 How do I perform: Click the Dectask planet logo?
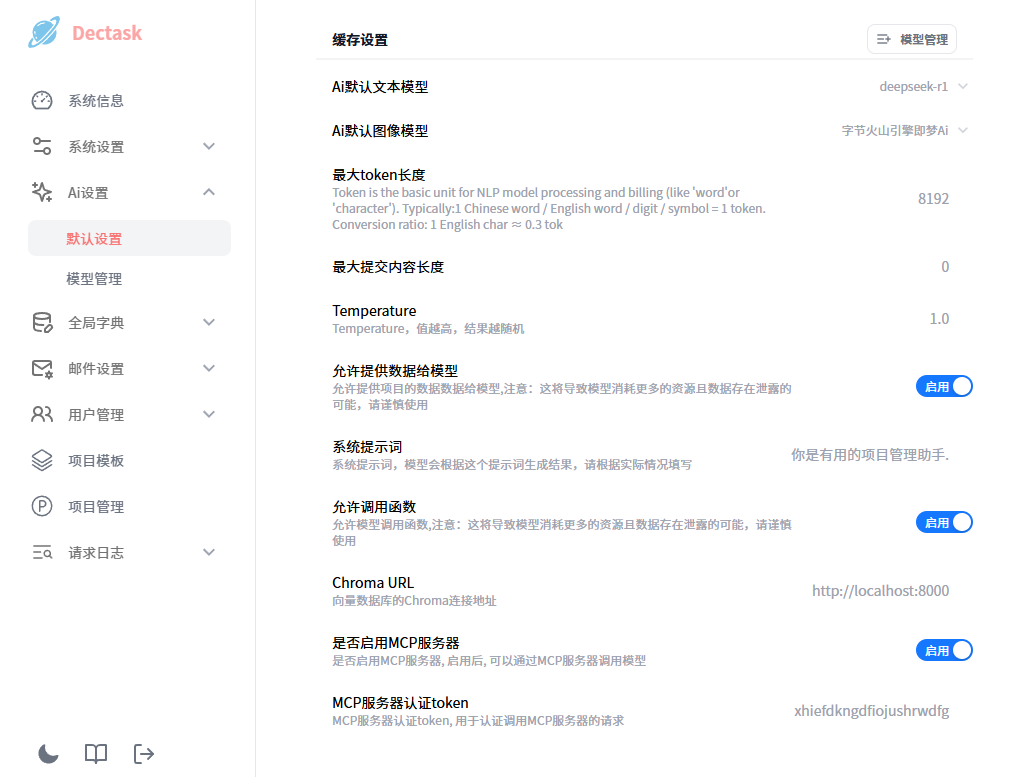pyautogui.click(x=42, y=33)
